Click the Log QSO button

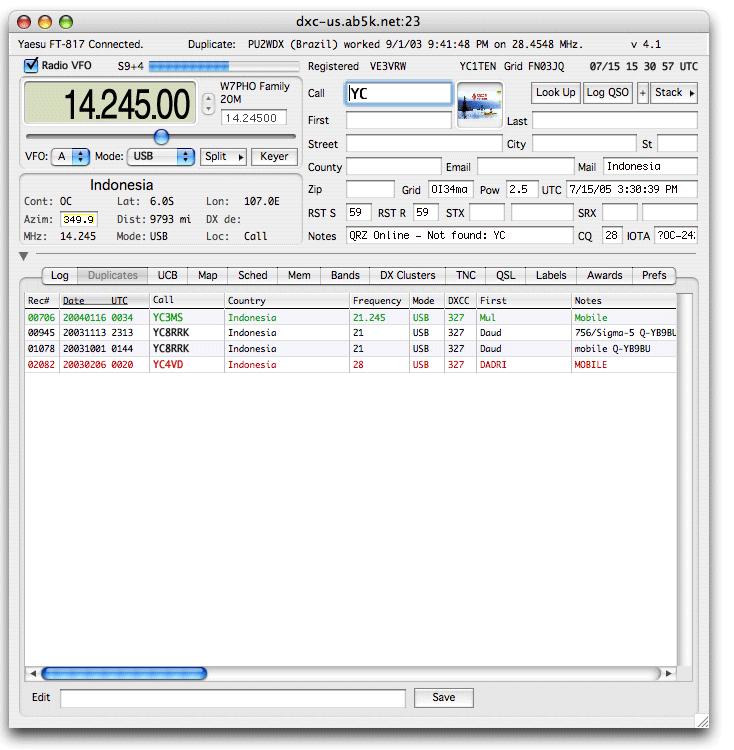(x=608, y=93)
